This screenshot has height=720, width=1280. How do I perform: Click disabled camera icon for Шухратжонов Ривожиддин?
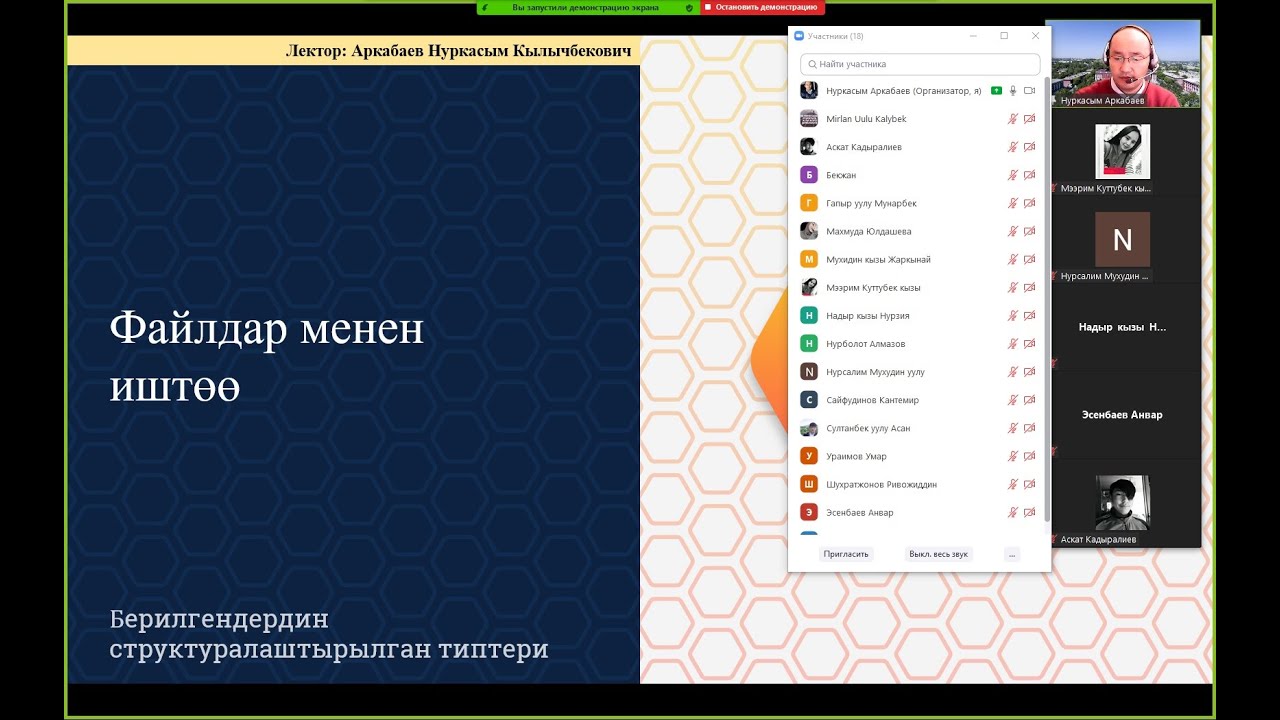click(x=1029, y=484)
